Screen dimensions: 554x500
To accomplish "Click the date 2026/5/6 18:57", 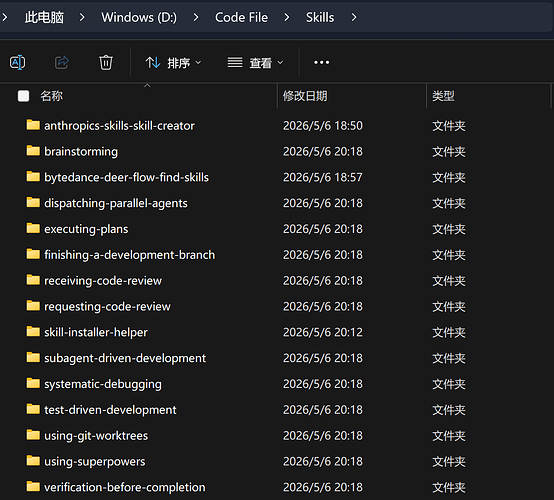I will tap(323, 177).
